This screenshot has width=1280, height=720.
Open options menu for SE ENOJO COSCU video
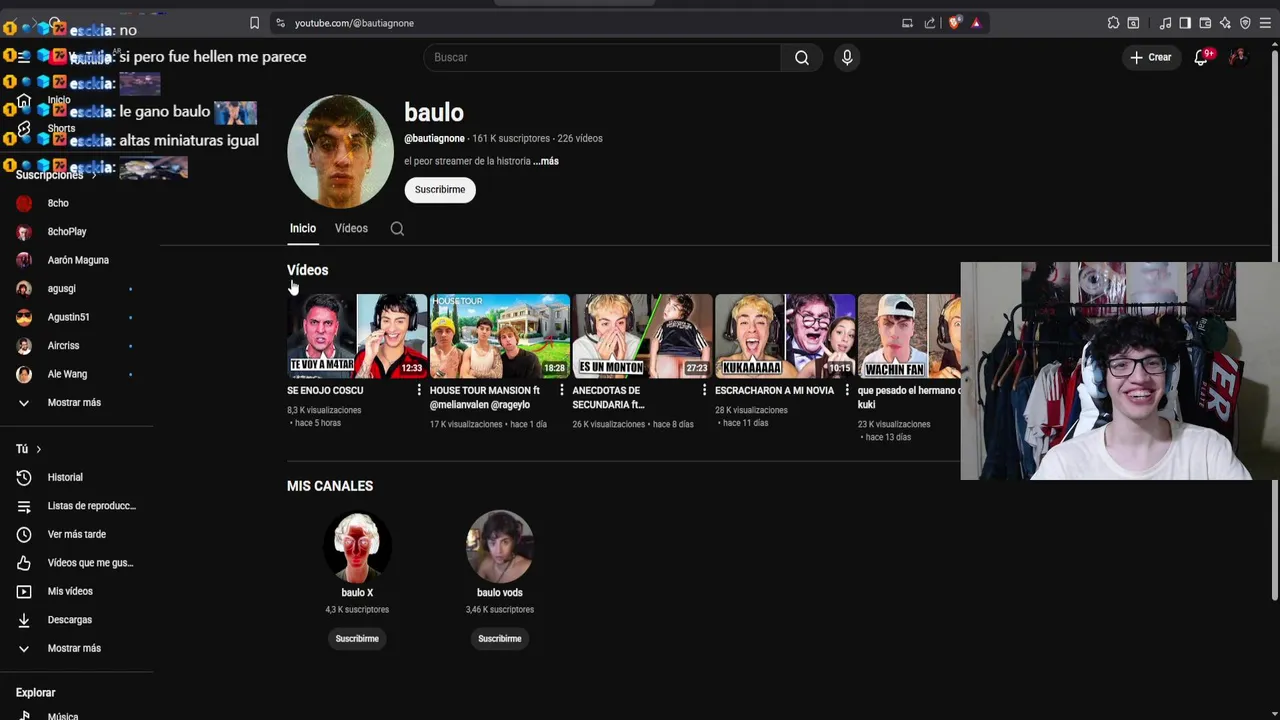419,390
